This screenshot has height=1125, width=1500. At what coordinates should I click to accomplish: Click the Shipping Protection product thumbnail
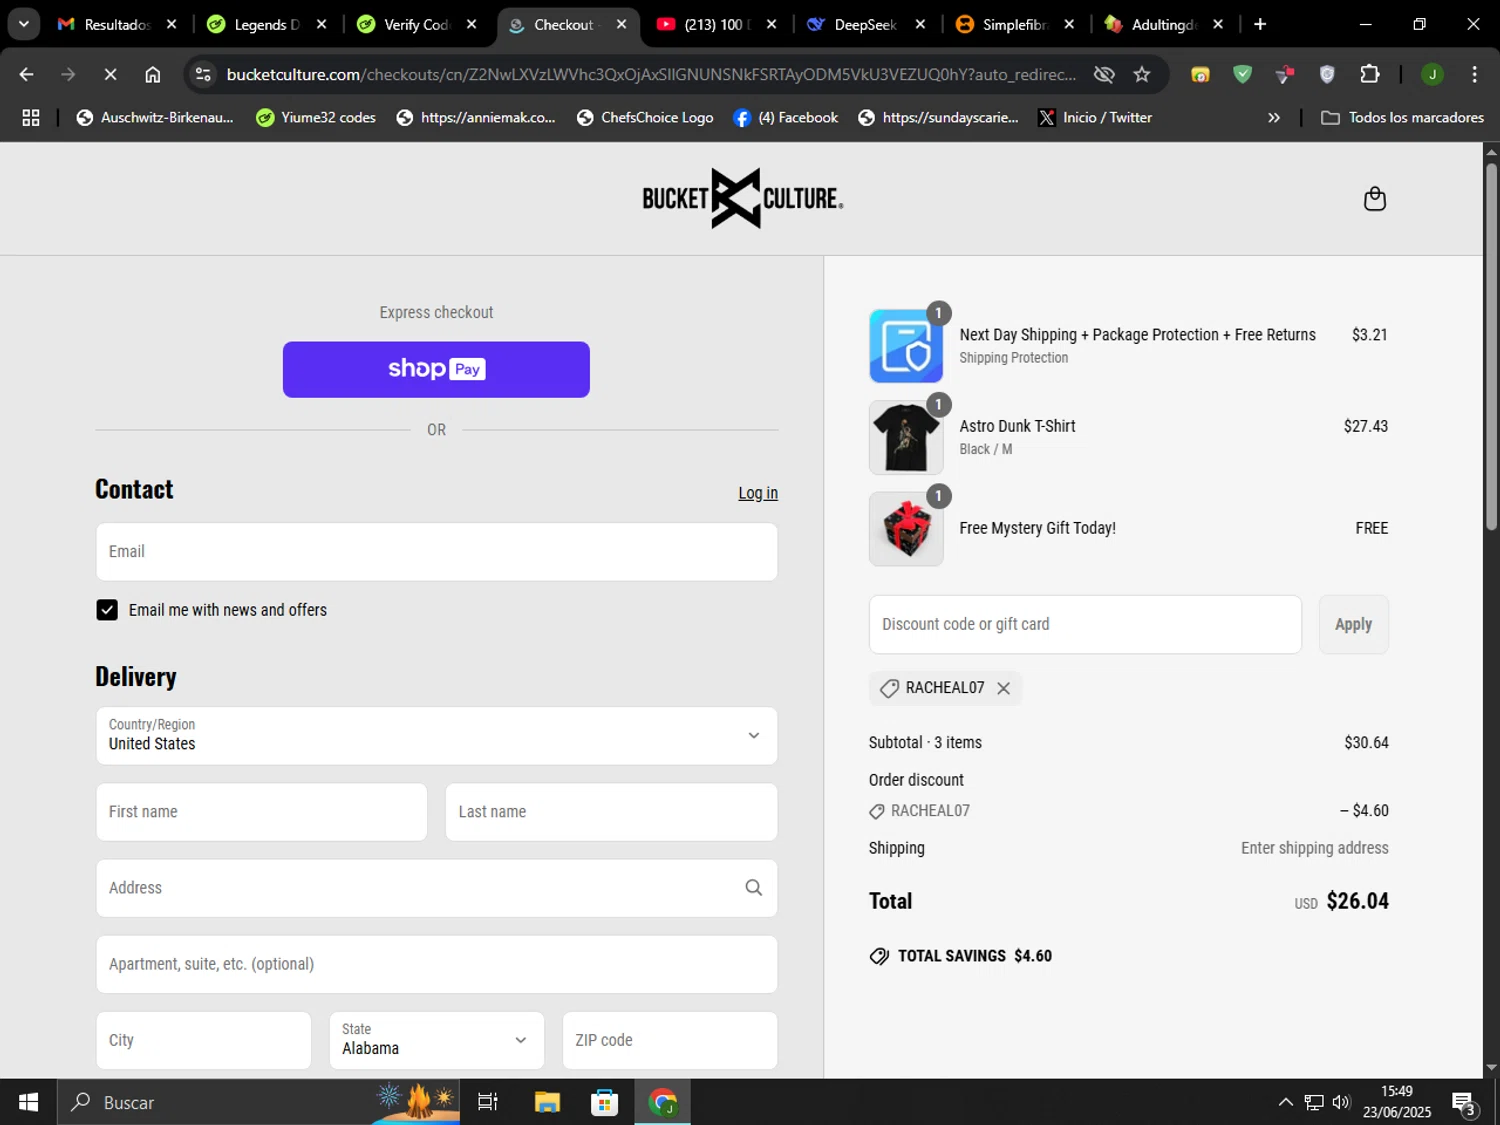click(906, 346)
